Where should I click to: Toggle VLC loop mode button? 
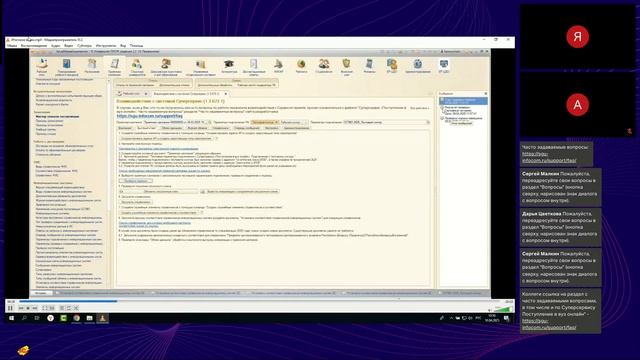pos(69,308)
